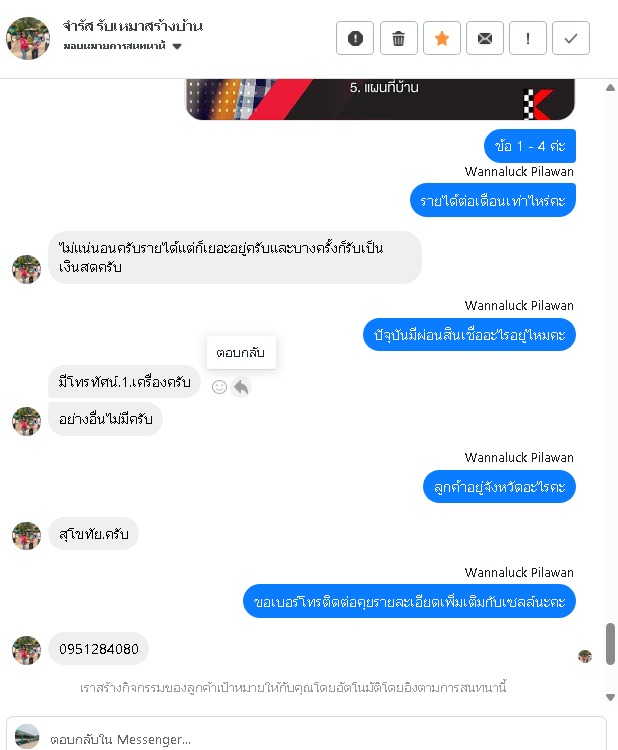Click customer avatar beside สุโขทัย message
This screenshot has height=750, width=618.
coord(26,536)
